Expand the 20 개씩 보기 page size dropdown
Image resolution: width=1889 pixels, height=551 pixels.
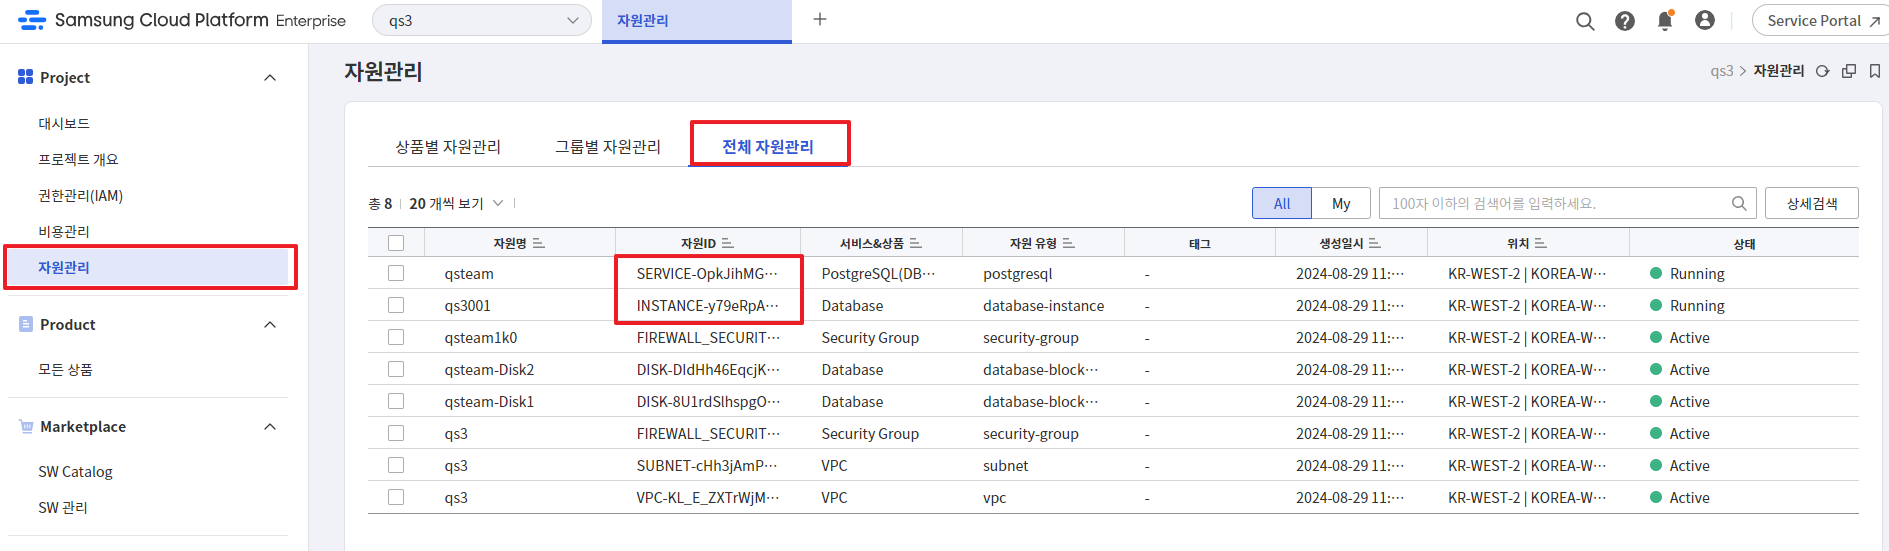(x=457, y=203)
